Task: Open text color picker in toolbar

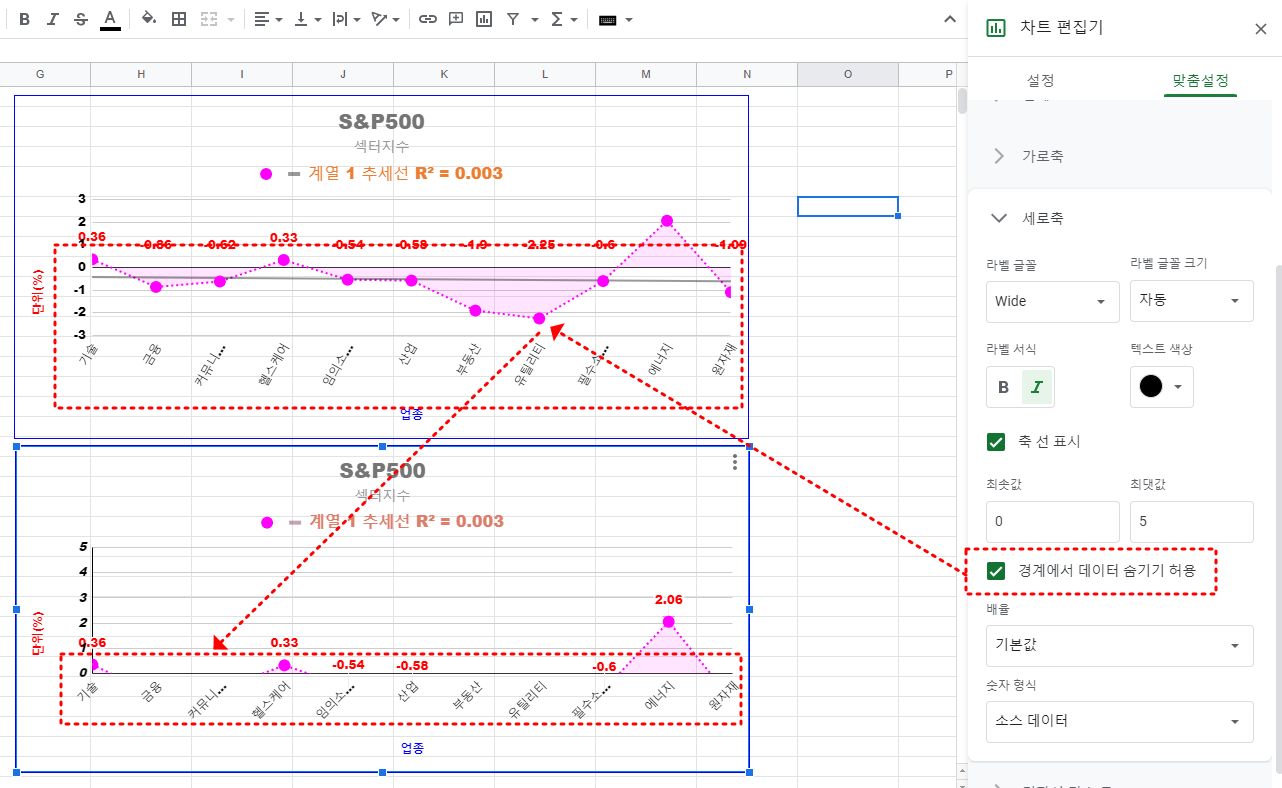Action: coord(110,19)
